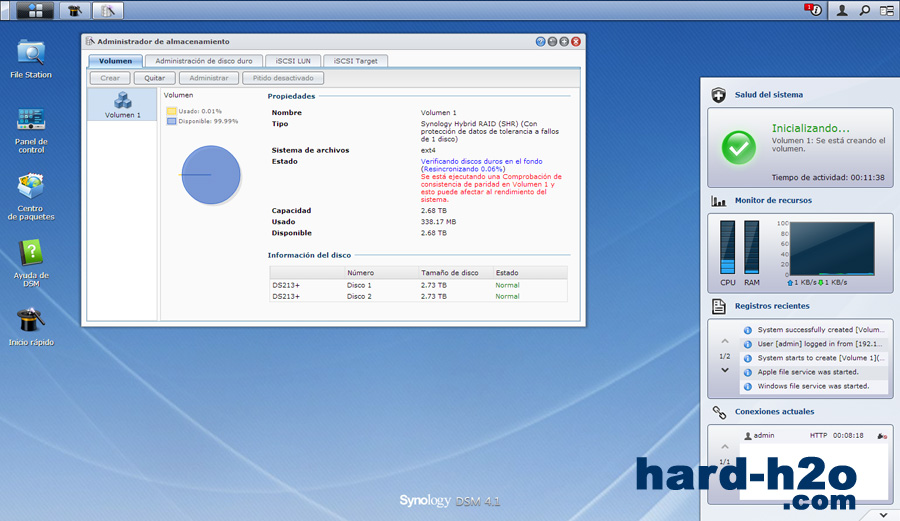Screen dimensions: 900x521
Task: Click log 'User [admin] logged in from'
Action: (814, 344)
